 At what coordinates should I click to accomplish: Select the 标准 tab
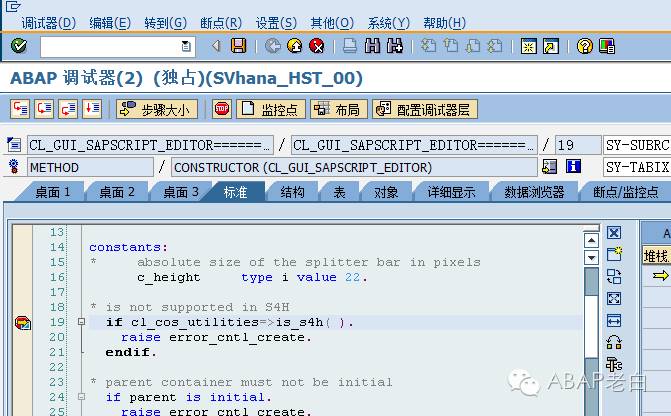click(236, 192)
